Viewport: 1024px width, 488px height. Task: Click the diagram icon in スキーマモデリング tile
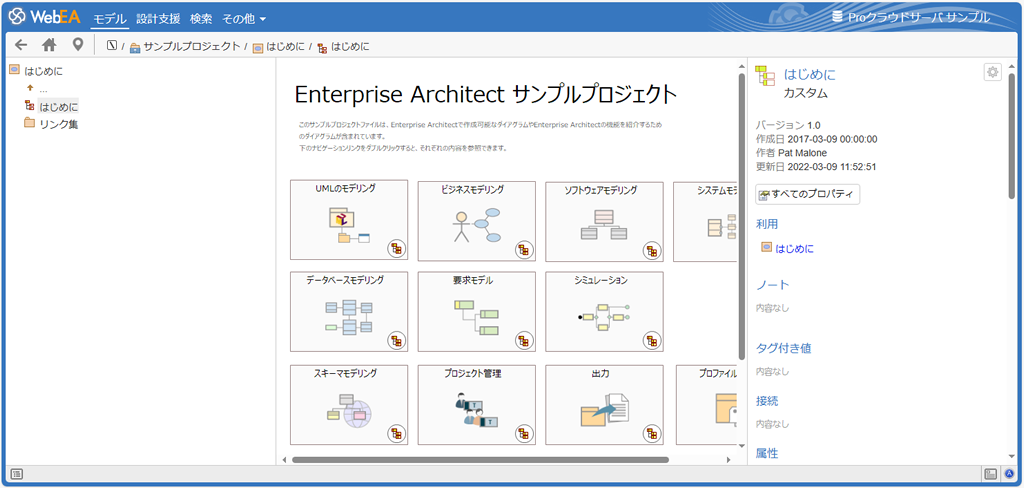(x=397, y=432)
